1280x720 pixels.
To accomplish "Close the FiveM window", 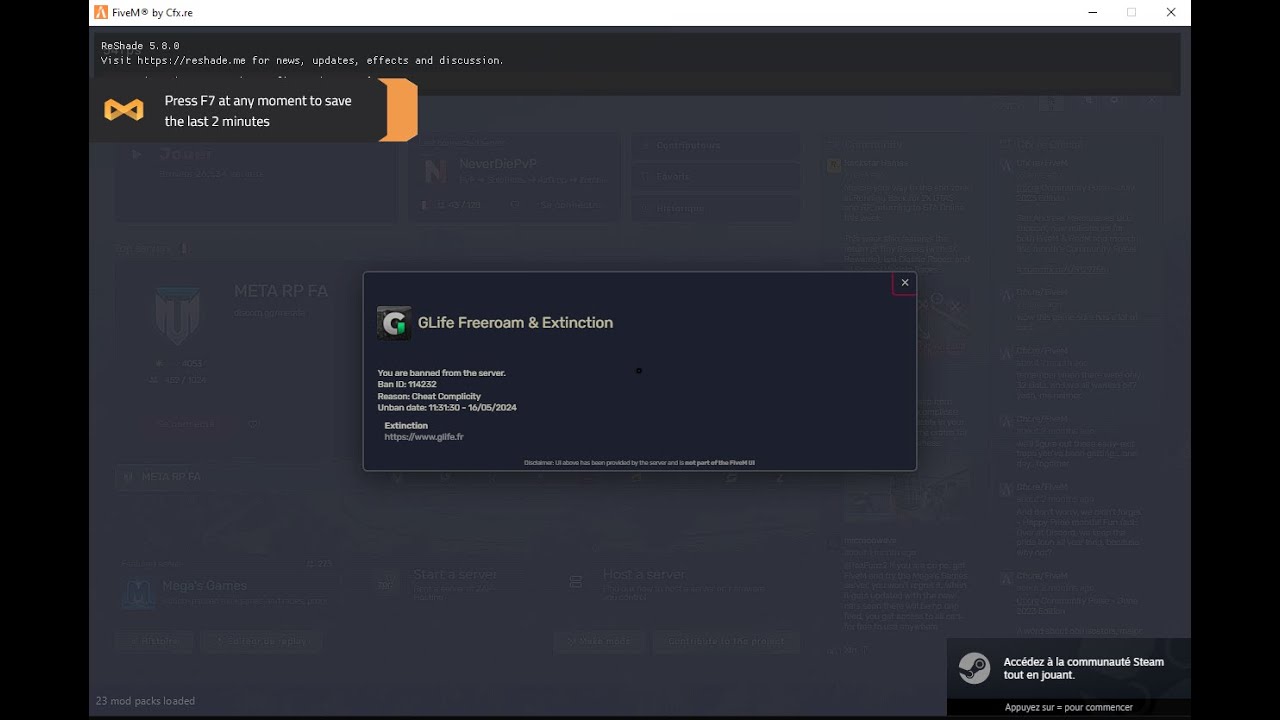I will tap(1171, 13).
